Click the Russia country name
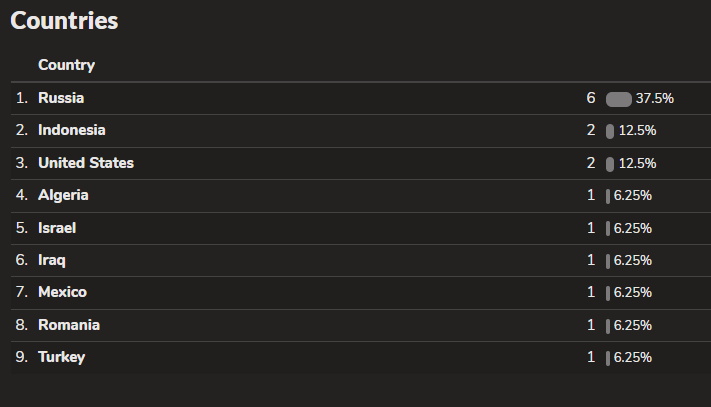 coord(61,98)
